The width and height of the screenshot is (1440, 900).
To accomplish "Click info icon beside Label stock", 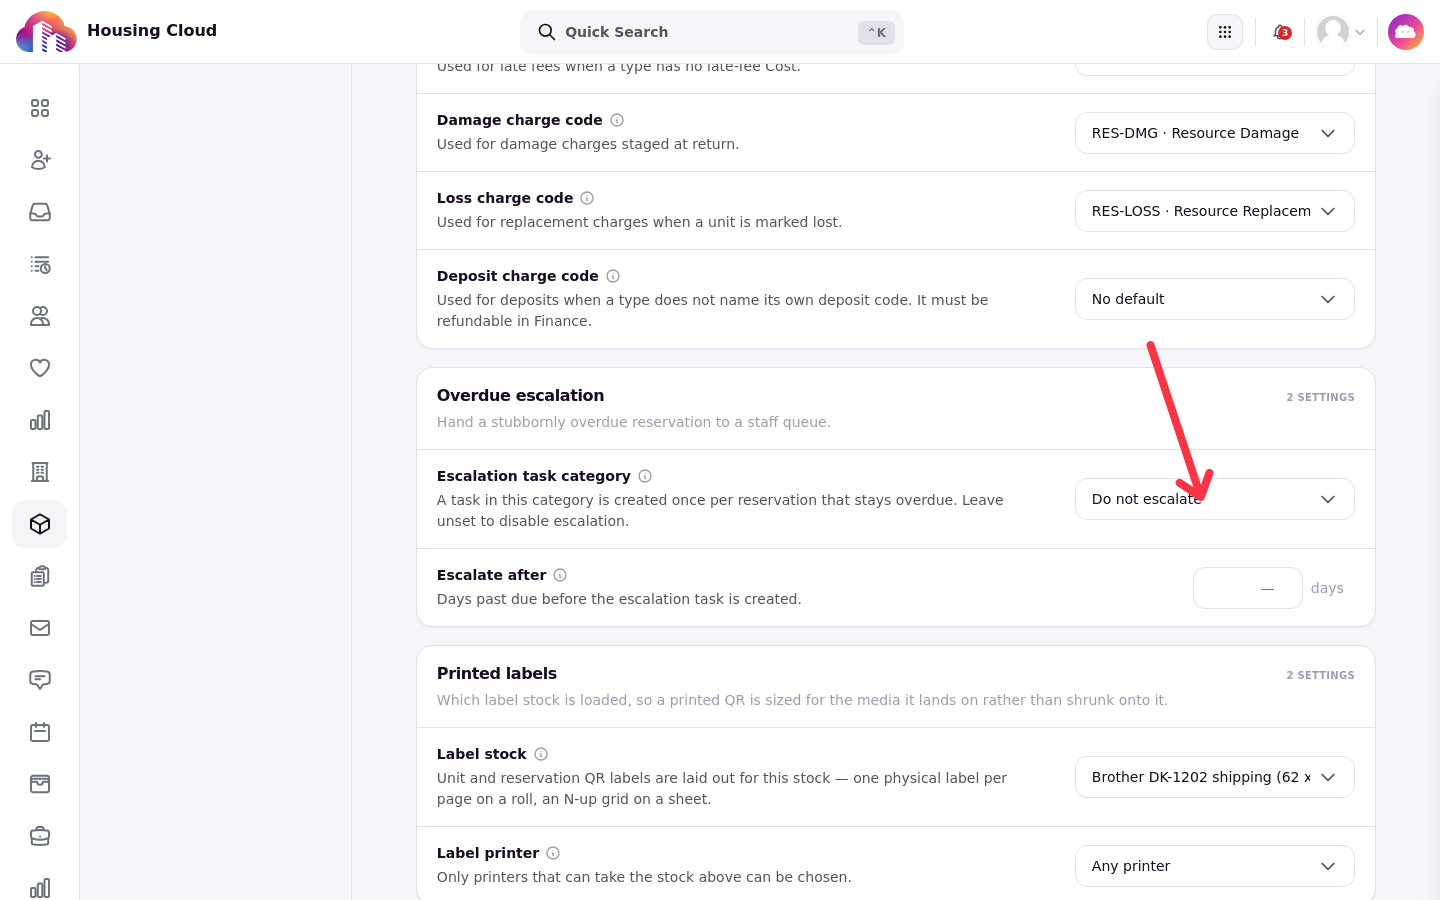I will tap(541, 754).
